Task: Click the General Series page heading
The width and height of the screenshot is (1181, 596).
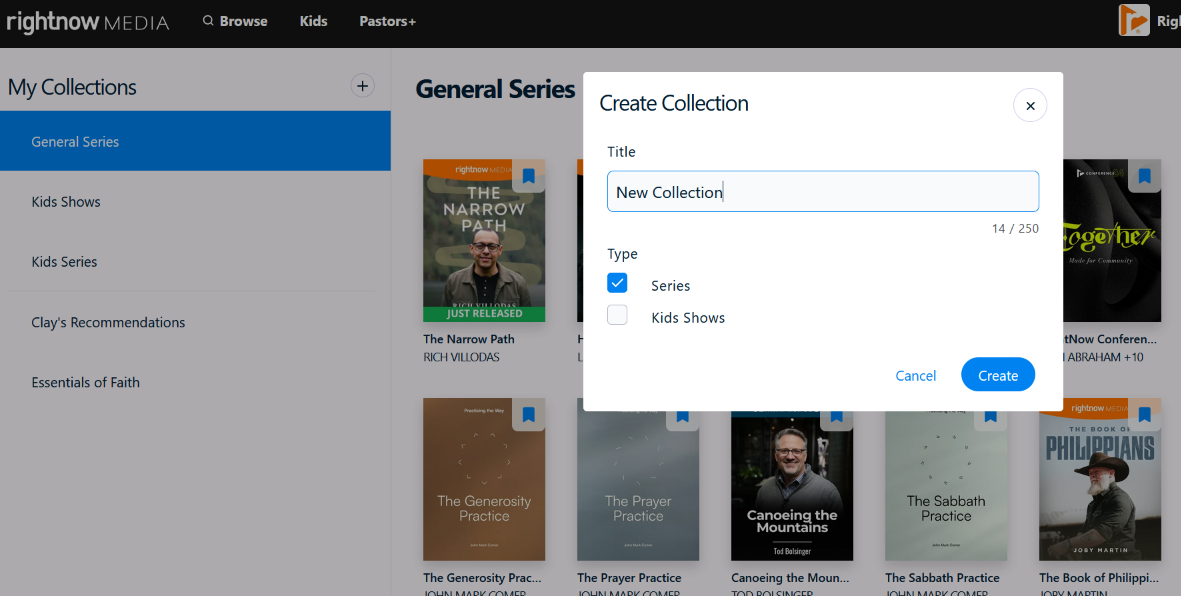Action: (x=495, y=89)
